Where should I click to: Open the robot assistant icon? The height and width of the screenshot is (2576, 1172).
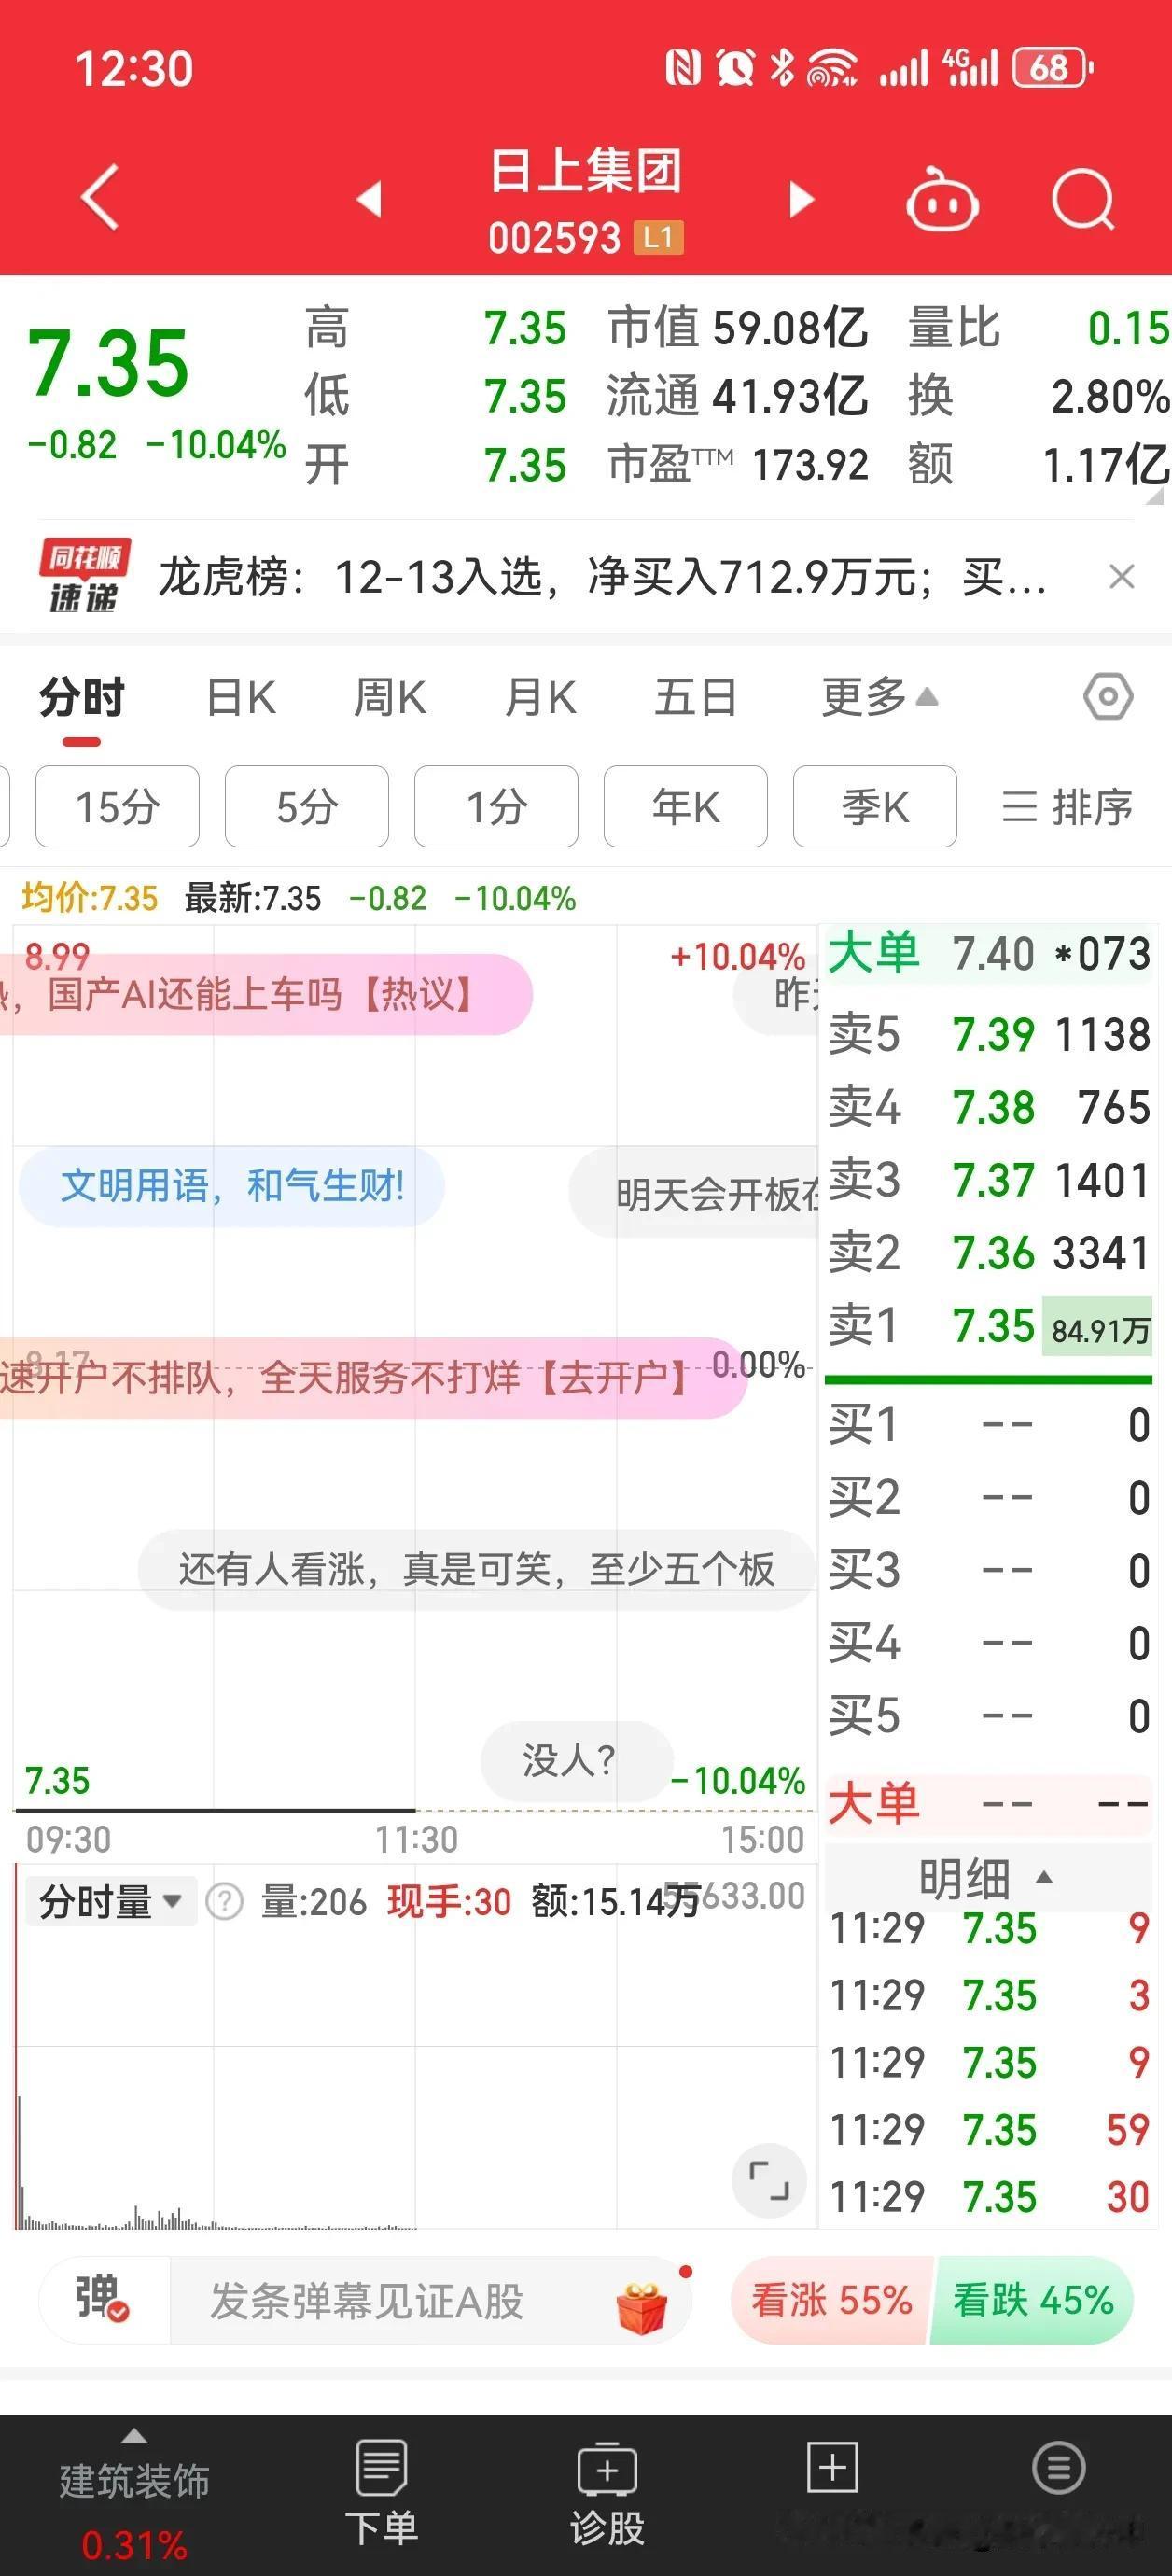[941, 199]
